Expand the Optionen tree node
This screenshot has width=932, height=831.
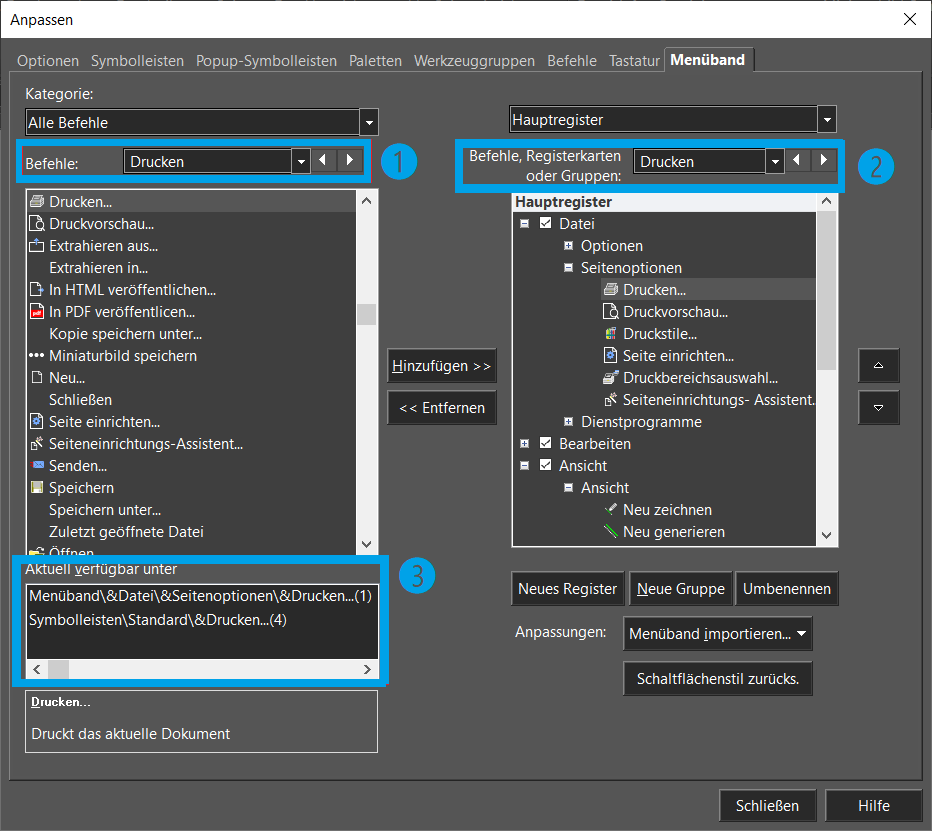(568, 245)
